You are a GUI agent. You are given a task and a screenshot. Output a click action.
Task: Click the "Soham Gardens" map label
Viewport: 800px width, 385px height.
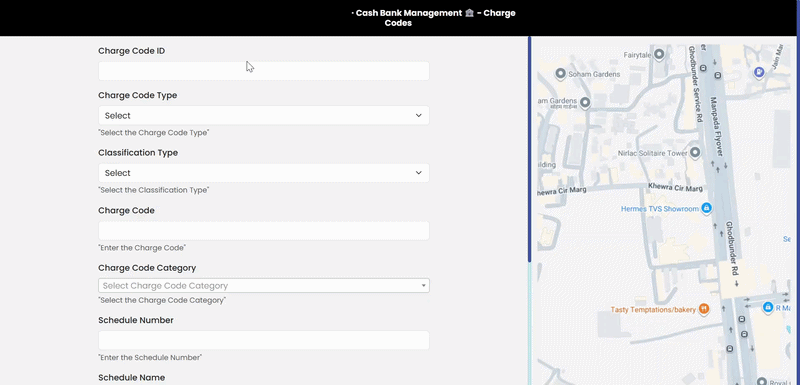pyautogui.click(x=594, y=74)
